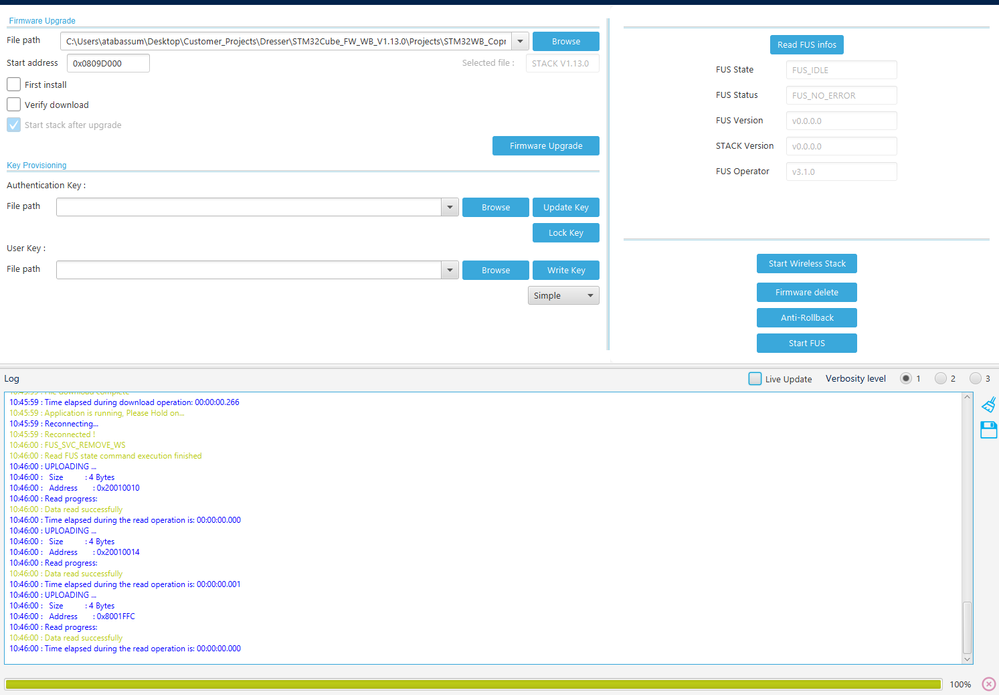Image resolution: width=999 pixels, height=695 pixels.
Task: Click the Authentication Key path field
Action: point(248,207)
